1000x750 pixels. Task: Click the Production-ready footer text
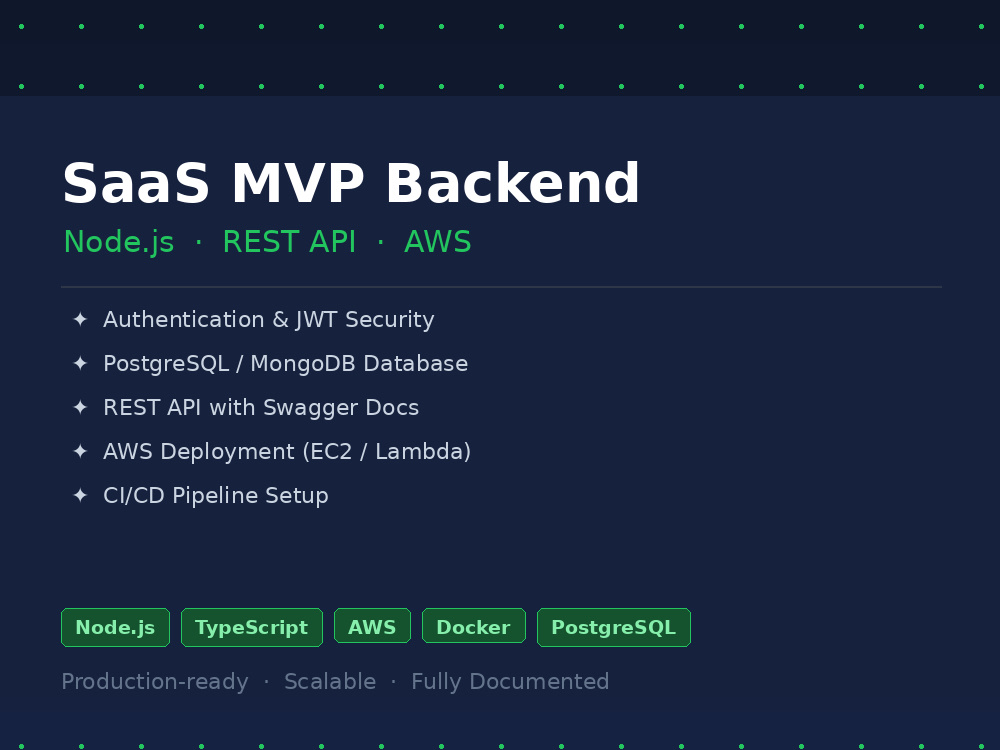[x=155, y=682]
